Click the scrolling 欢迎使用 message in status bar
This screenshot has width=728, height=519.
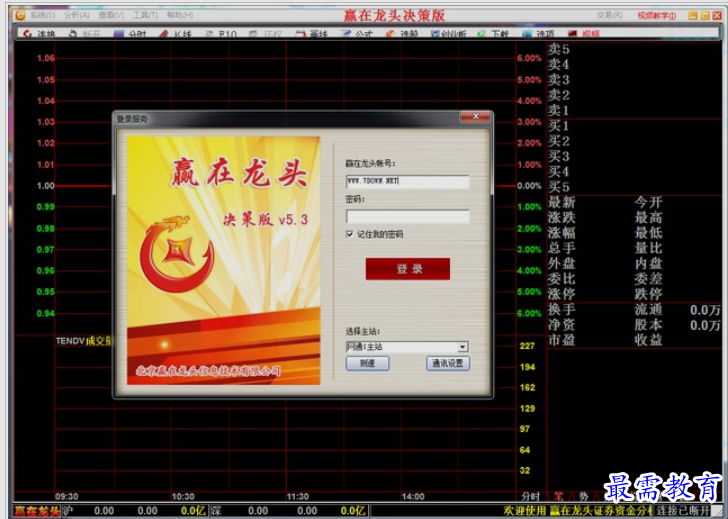(578, 511)
